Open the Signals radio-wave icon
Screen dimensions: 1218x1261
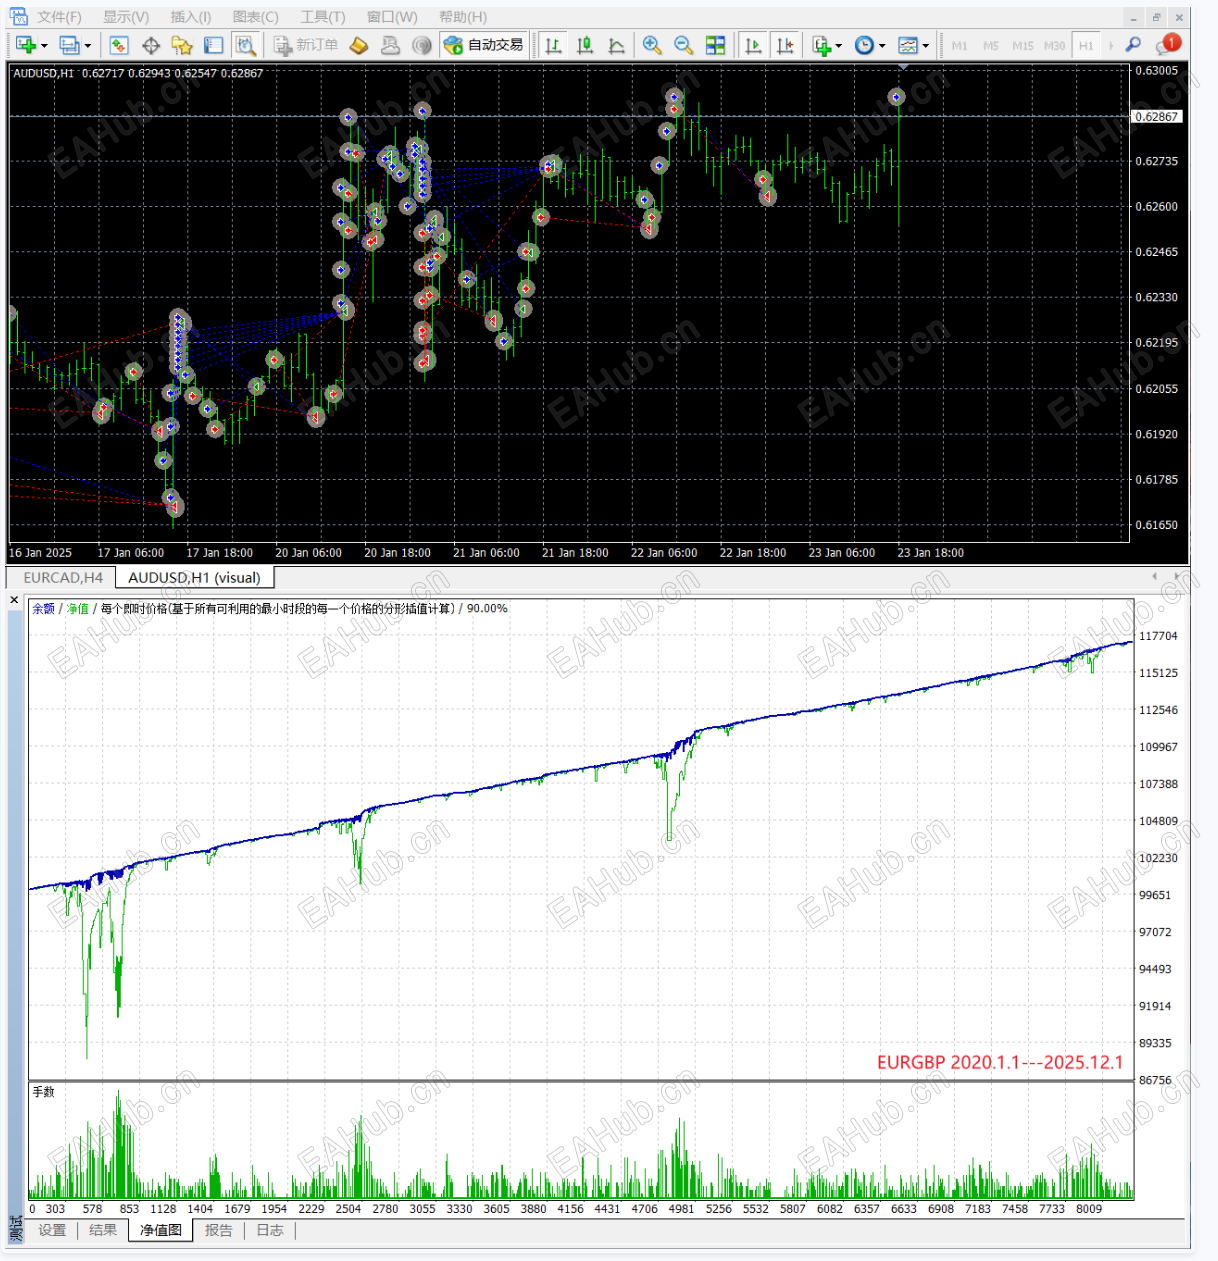[x=422, y=45]
